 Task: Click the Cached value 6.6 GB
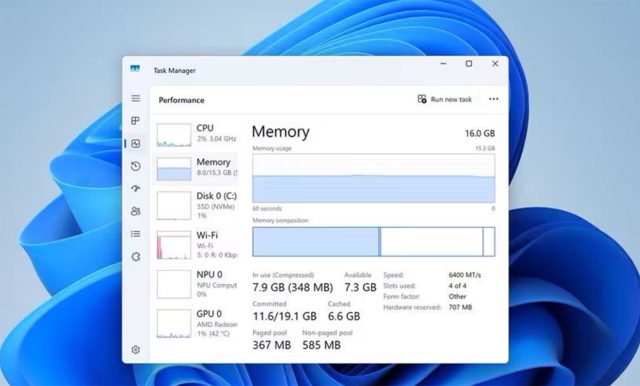344,316
